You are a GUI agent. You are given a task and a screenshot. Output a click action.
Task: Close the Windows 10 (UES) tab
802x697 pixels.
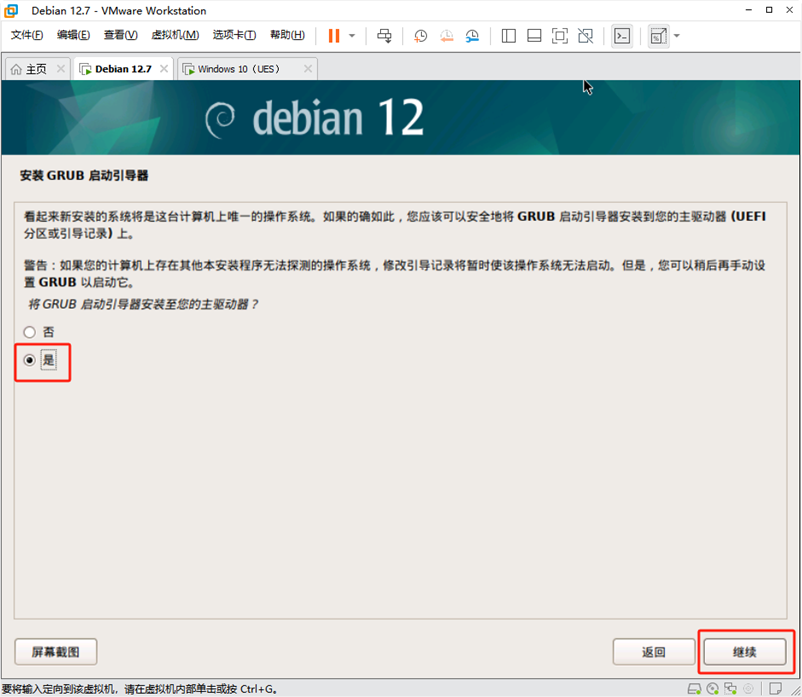308,69
